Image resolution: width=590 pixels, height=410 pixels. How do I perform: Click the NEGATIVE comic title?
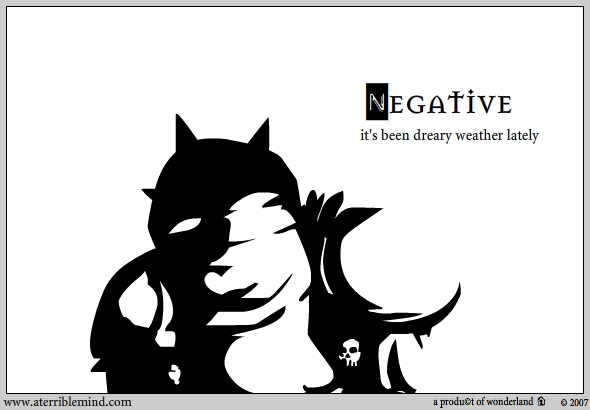pos(439,102)
